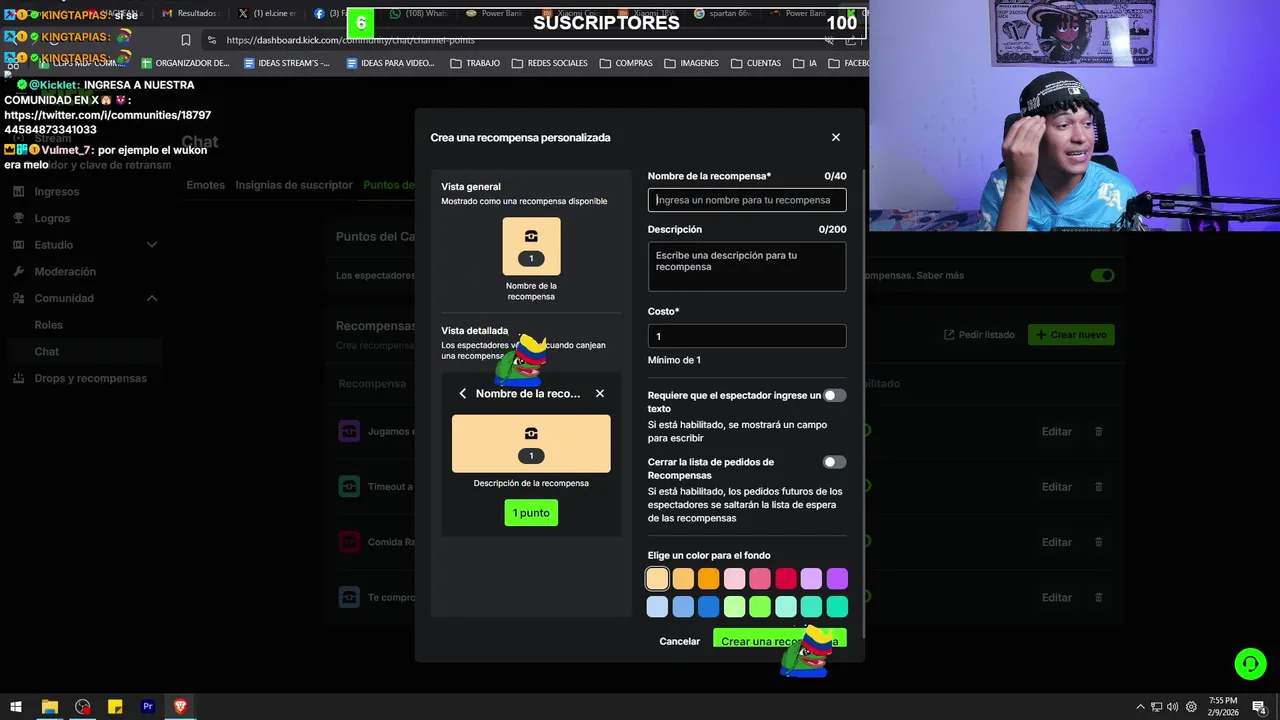Image resolution: width=1280 pixels, height=720 pixels.
Task: Open Adobe Premiere Pro from taskbar
Action: point(148,707)
